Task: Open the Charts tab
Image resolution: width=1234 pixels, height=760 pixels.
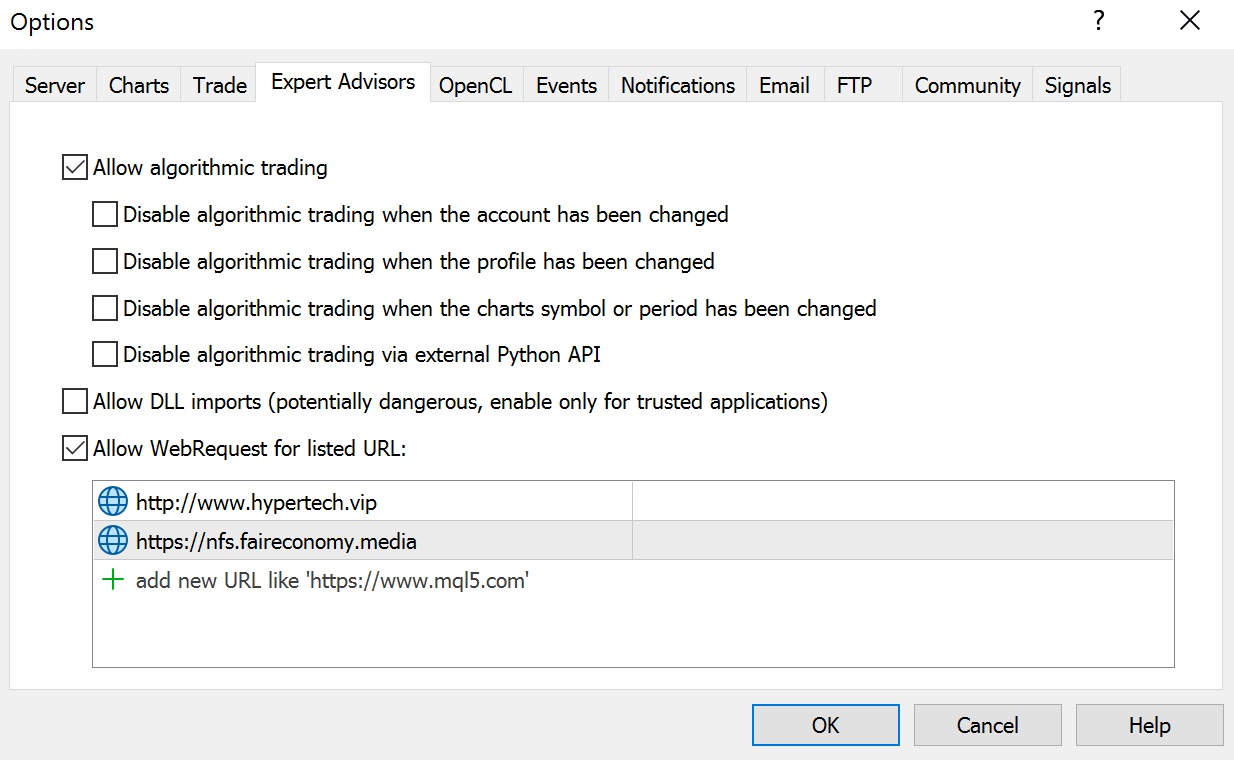Action: (139, 86)
